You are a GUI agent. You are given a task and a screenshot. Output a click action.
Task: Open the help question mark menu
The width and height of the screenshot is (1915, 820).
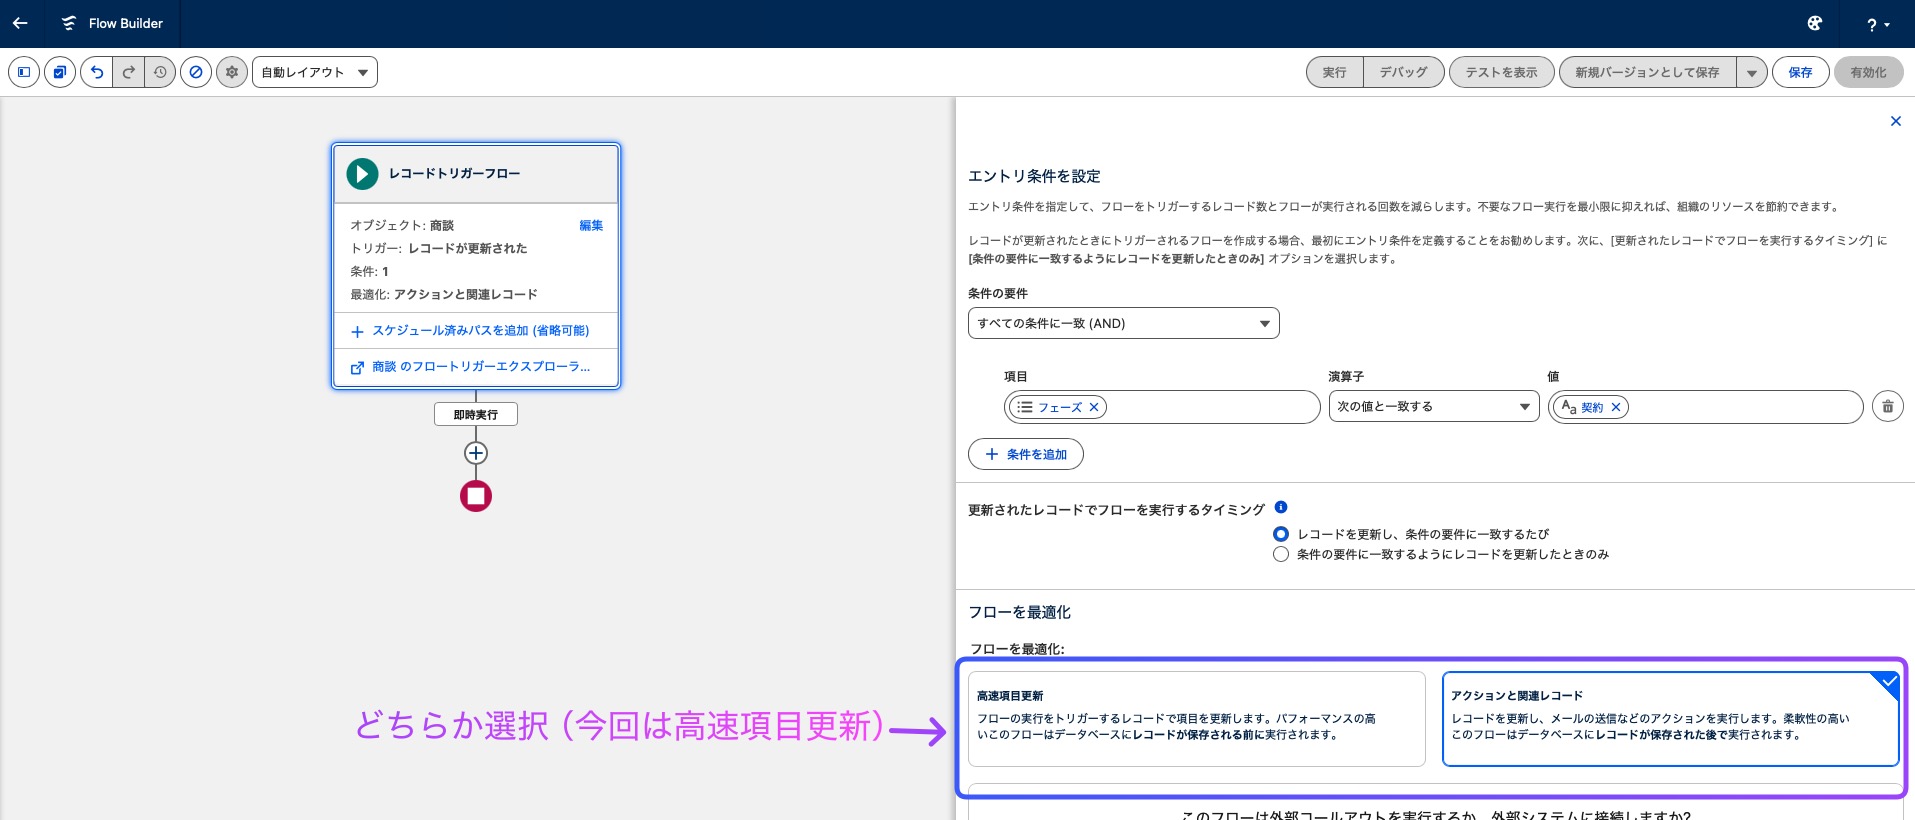coord(1877,24)
